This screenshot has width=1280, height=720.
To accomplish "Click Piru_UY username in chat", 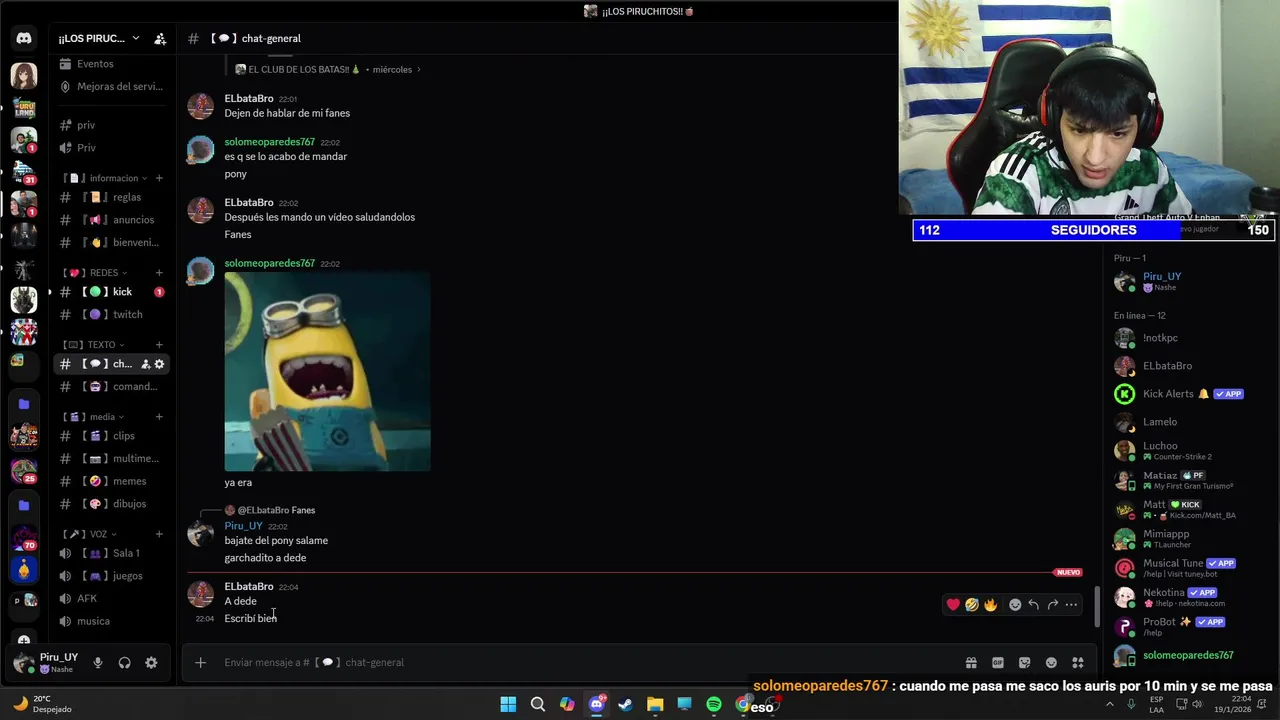I will pos(243,526).
